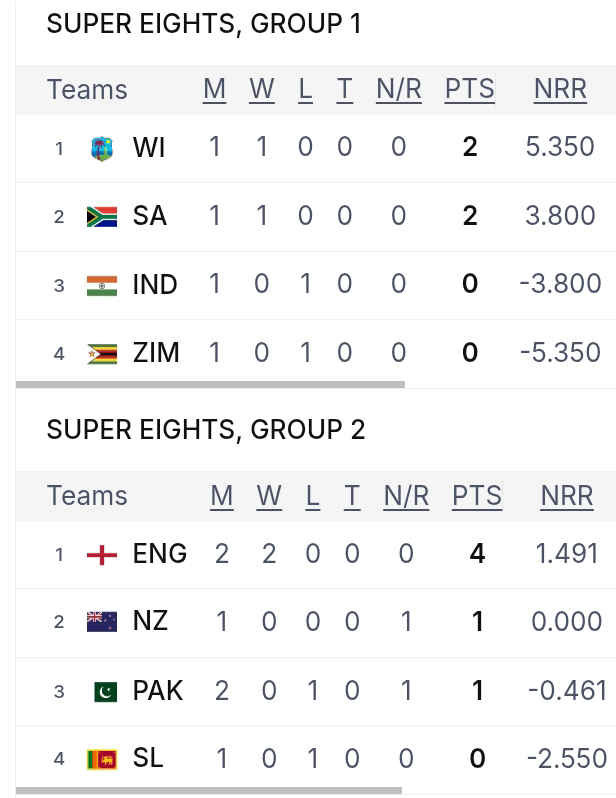Click Group 1 NRR column header
The height and width of the screenshot is (798, 616).
pos(560,90)
